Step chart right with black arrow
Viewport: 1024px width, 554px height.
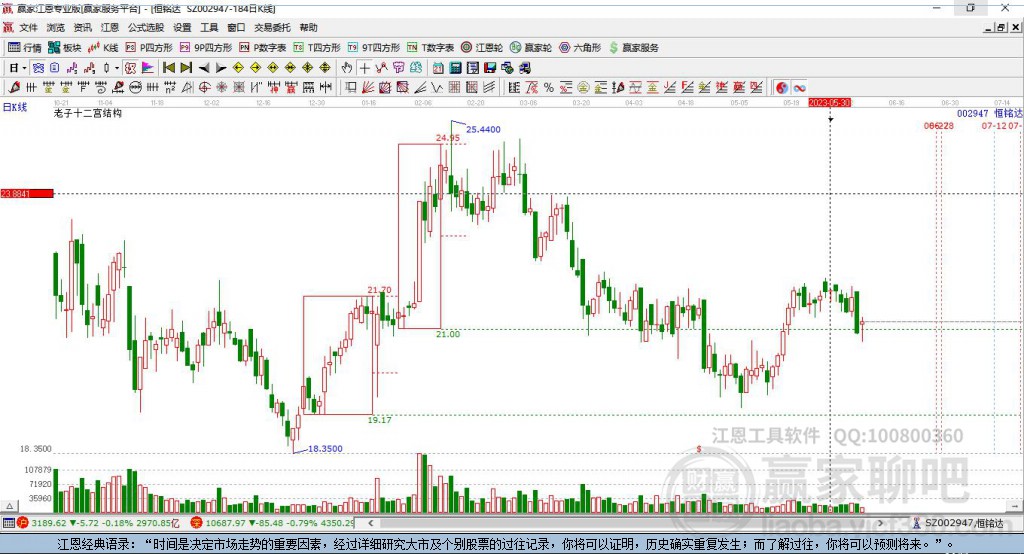221,68
